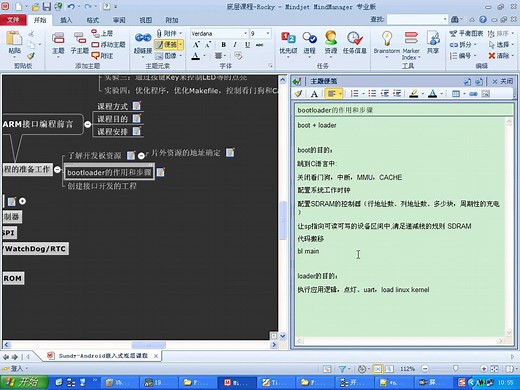520x390 pixels.
Task: Open notes icon next to 课程目的
Action: point(137,118)
